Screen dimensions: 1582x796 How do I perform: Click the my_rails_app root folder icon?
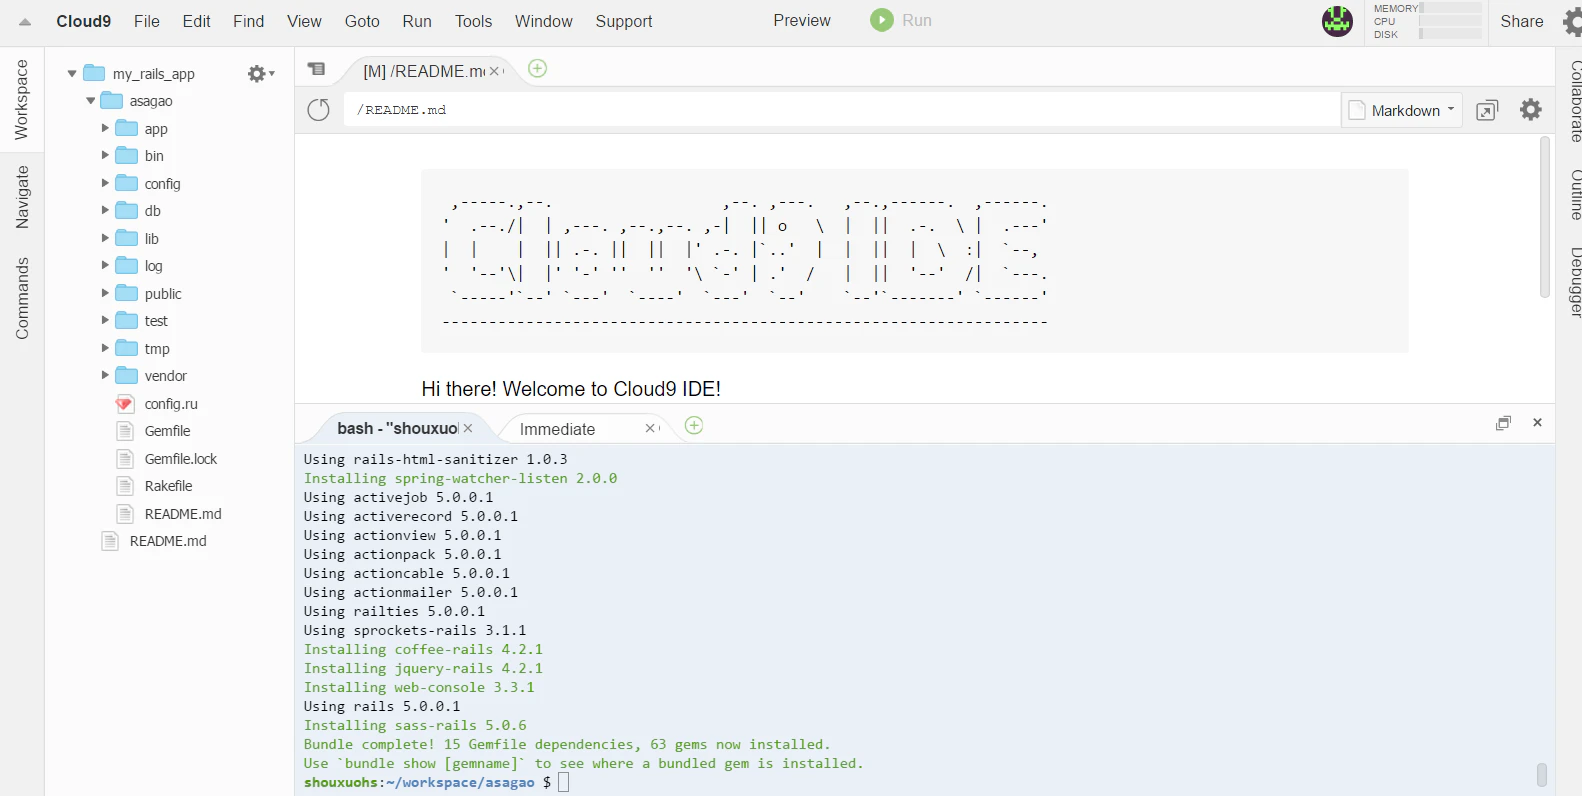(x=95, y=73)
